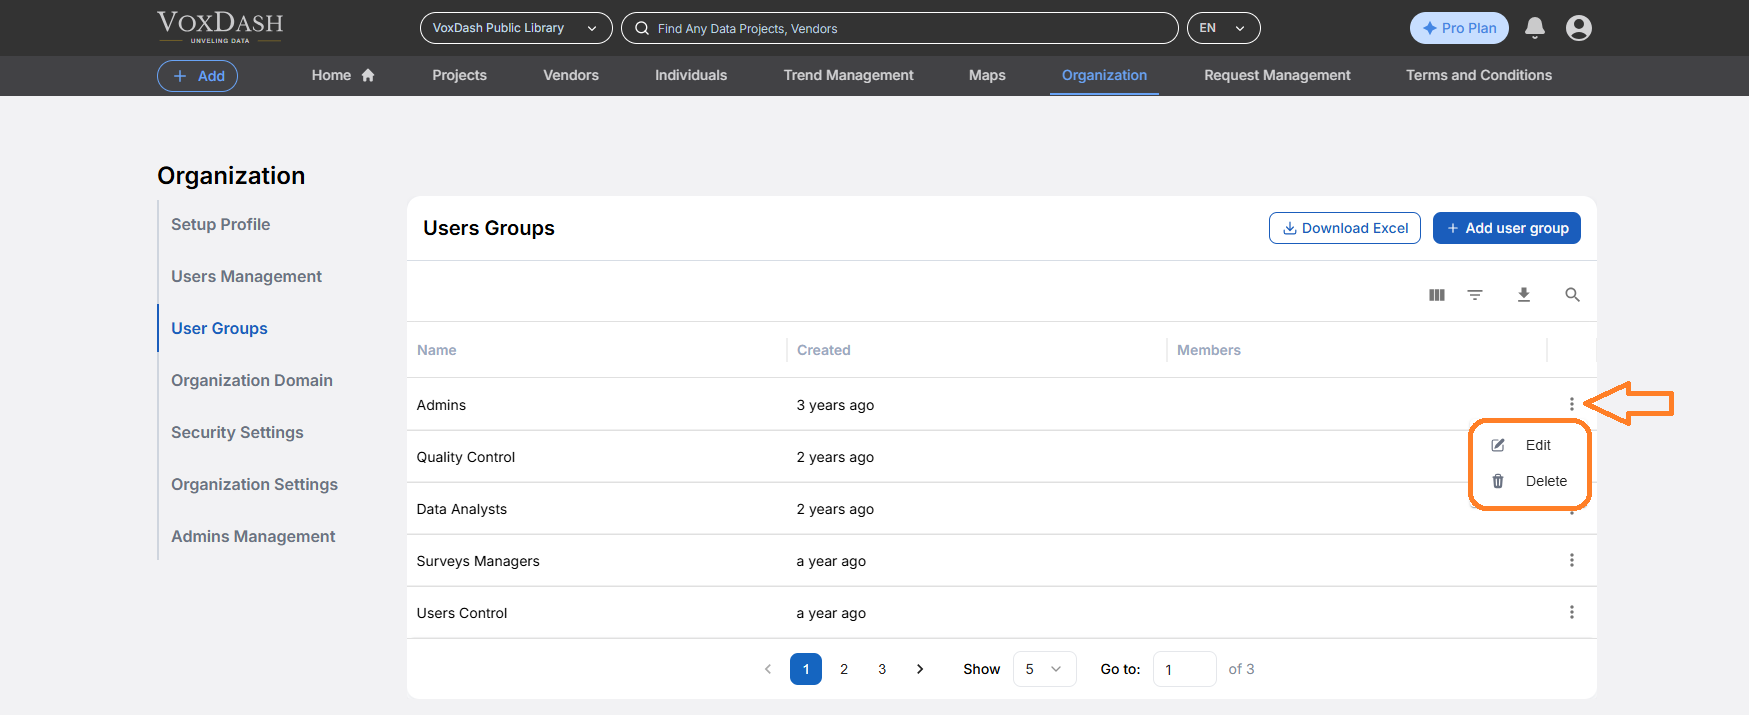
Task: Click the Users Control group name
Action: (x=462, y=613)
